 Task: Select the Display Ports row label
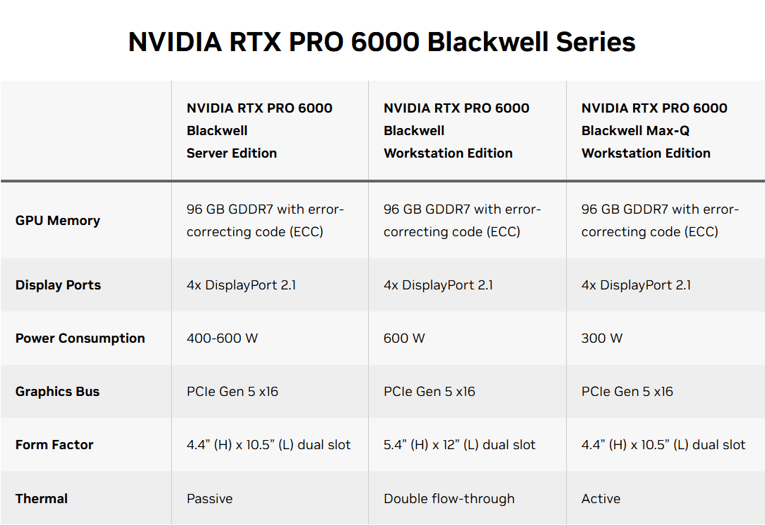58,285
